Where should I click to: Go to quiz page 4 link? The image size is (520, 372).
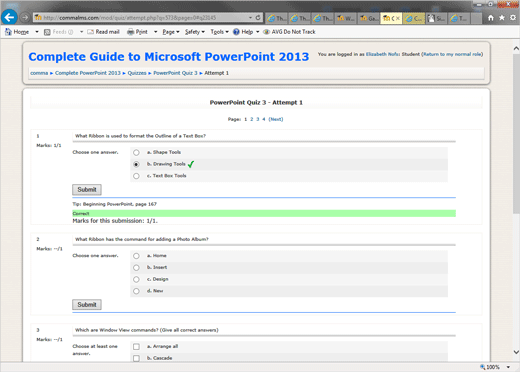tap(264, 119)
